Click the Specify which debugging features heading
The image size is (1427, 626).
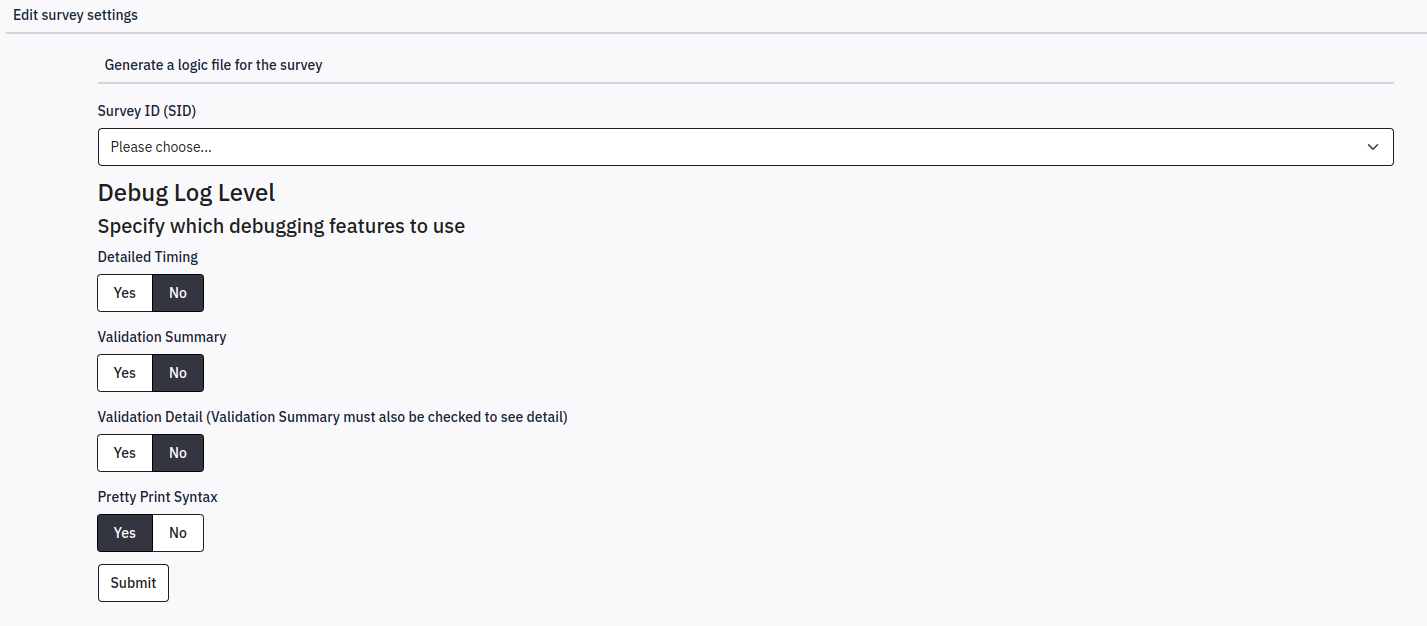click(x=281, y=226)
